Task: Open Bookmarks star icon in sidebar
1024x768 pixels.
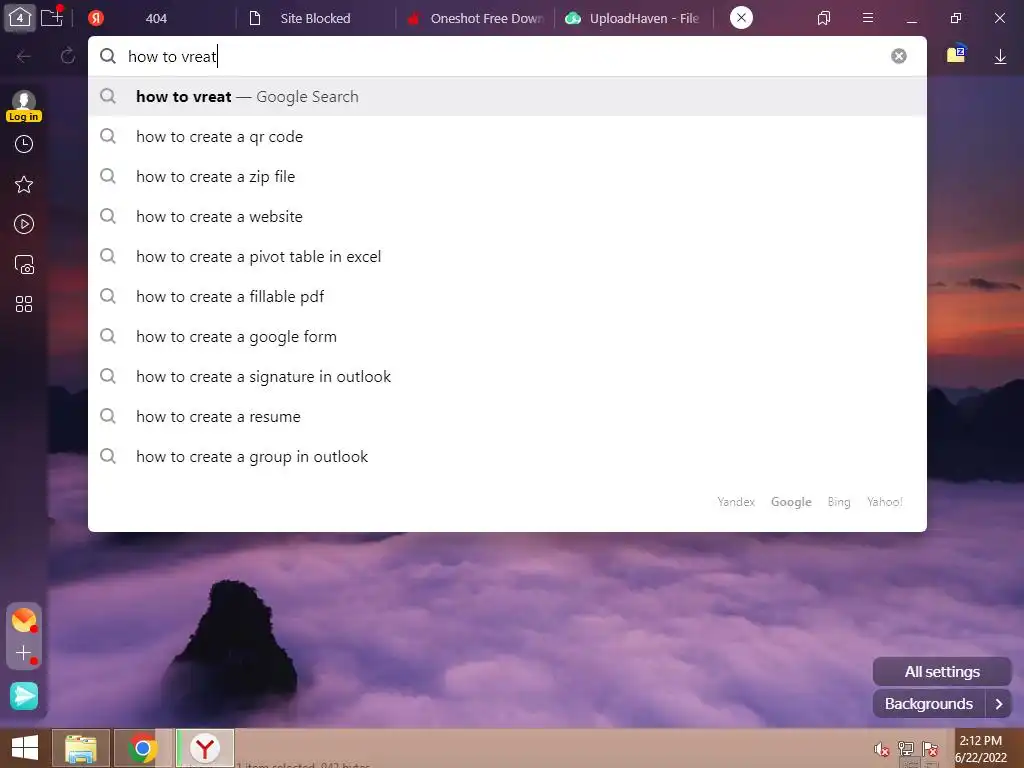Action: [x=24, y=184]
